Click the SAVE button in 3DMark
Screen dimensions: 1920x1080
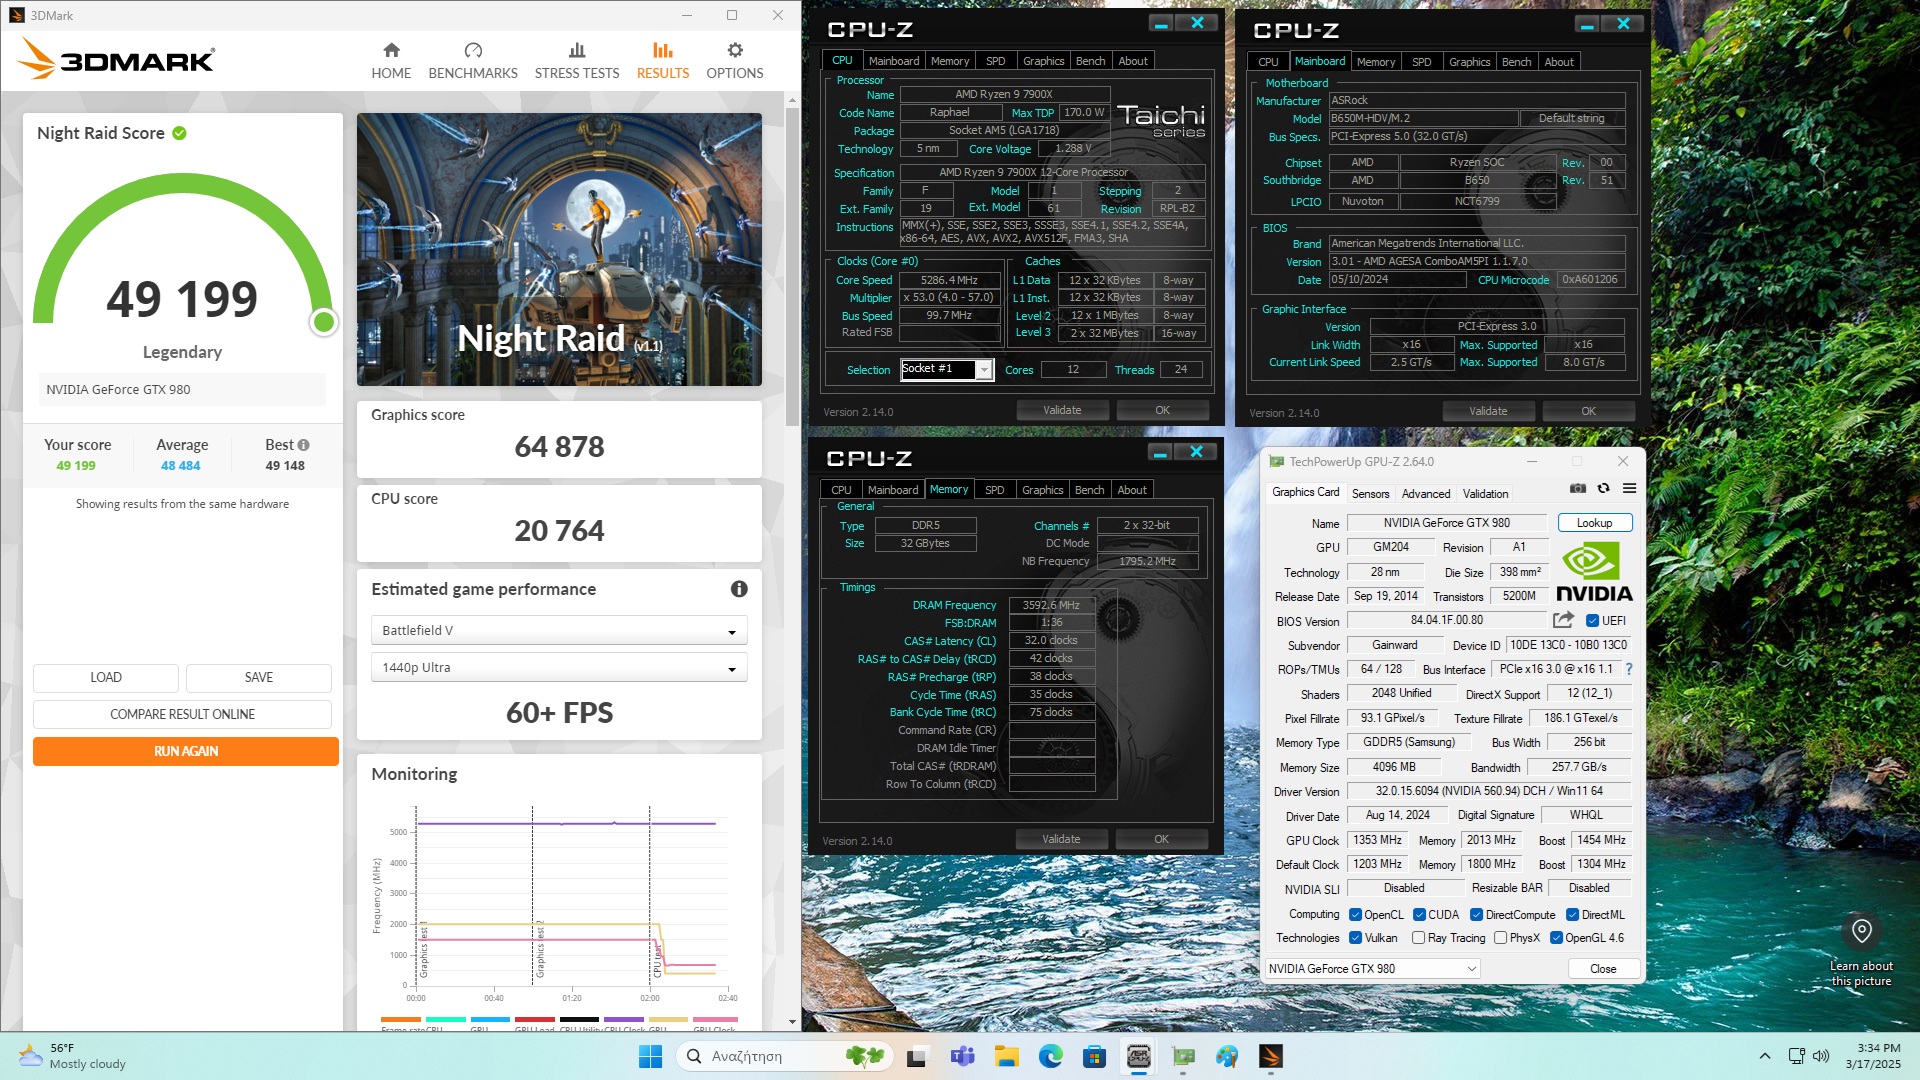259,677
